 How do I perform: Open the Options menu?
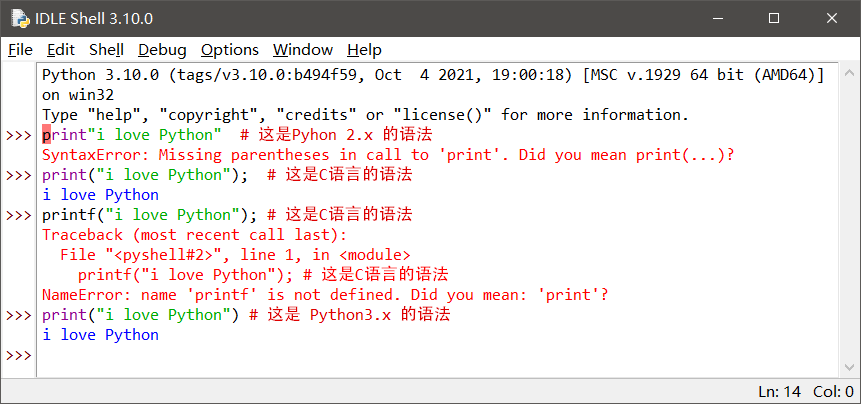click(229, 49)
